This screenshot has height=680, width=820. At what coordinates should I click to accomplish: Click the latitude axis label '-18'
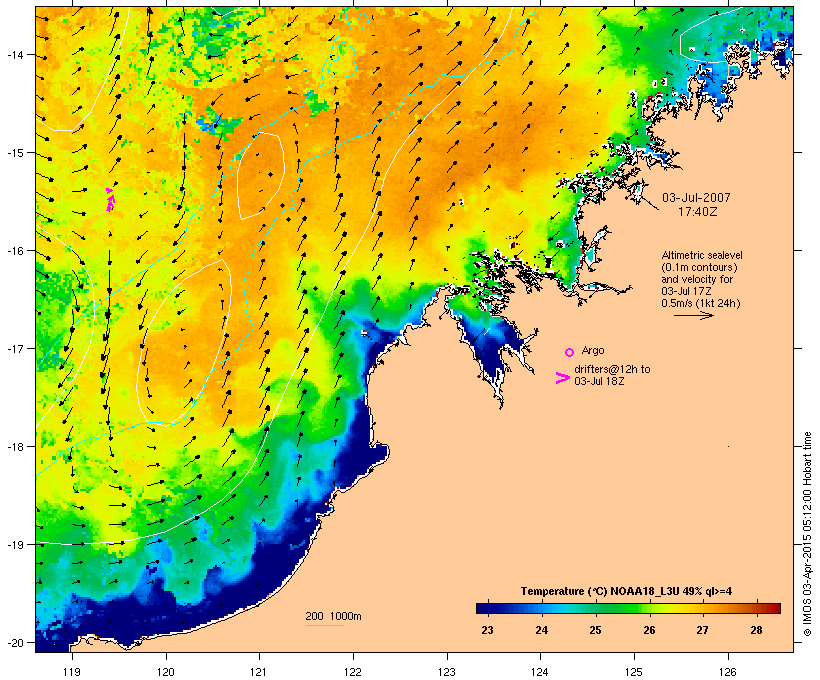coord(14,446)
